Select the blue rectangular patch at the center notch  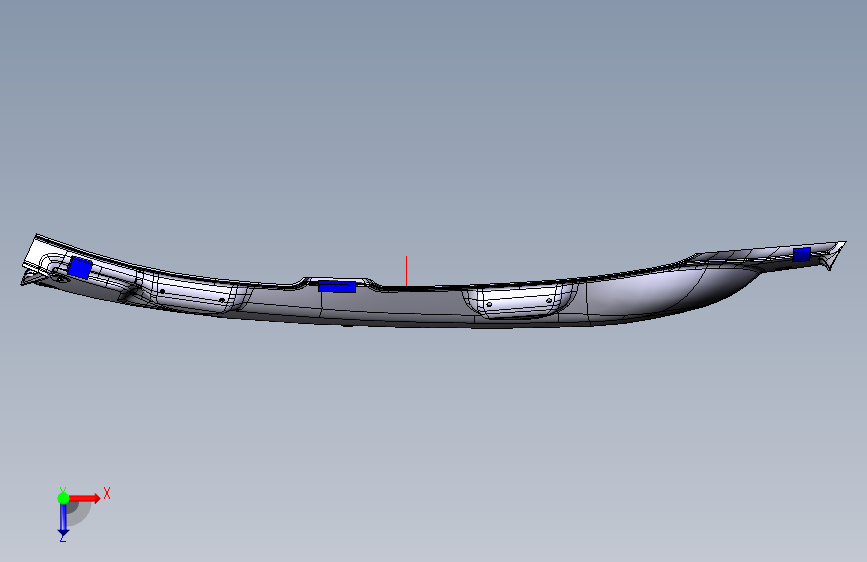click(x=337, y=287)
